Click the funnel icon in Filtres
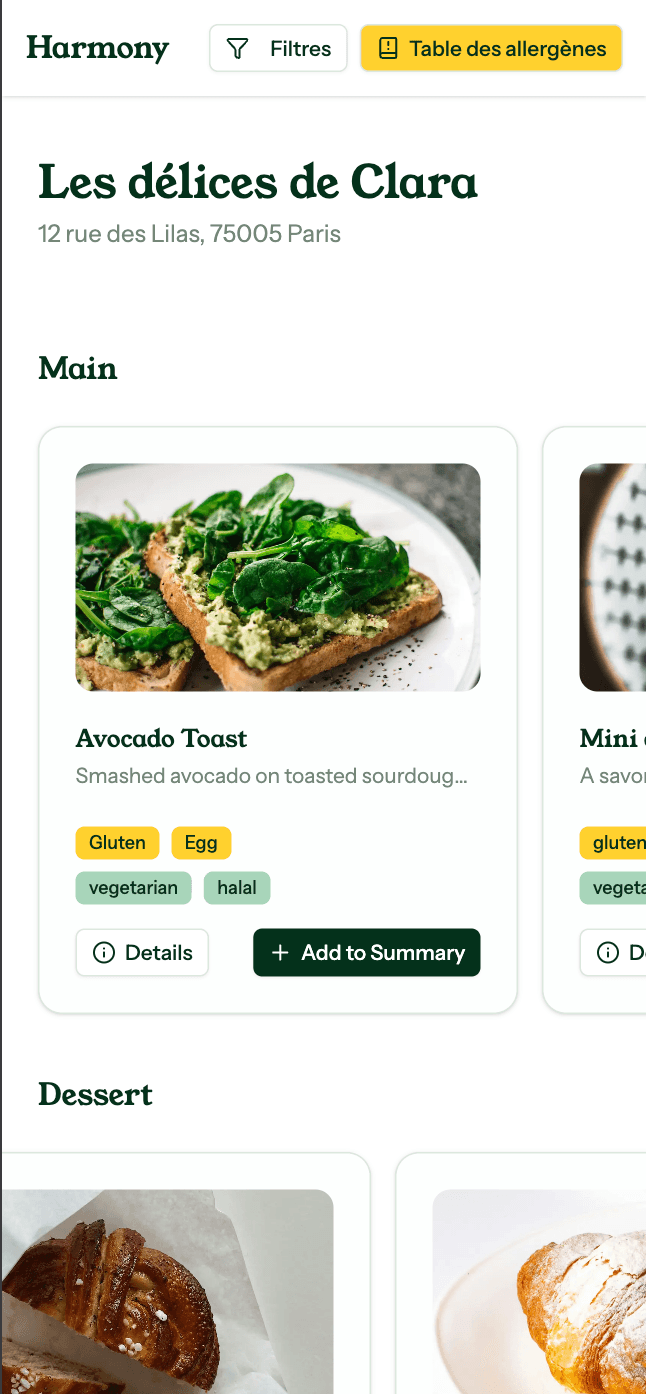The width and height of the screenshot is (646, 1394). (237, 49)
